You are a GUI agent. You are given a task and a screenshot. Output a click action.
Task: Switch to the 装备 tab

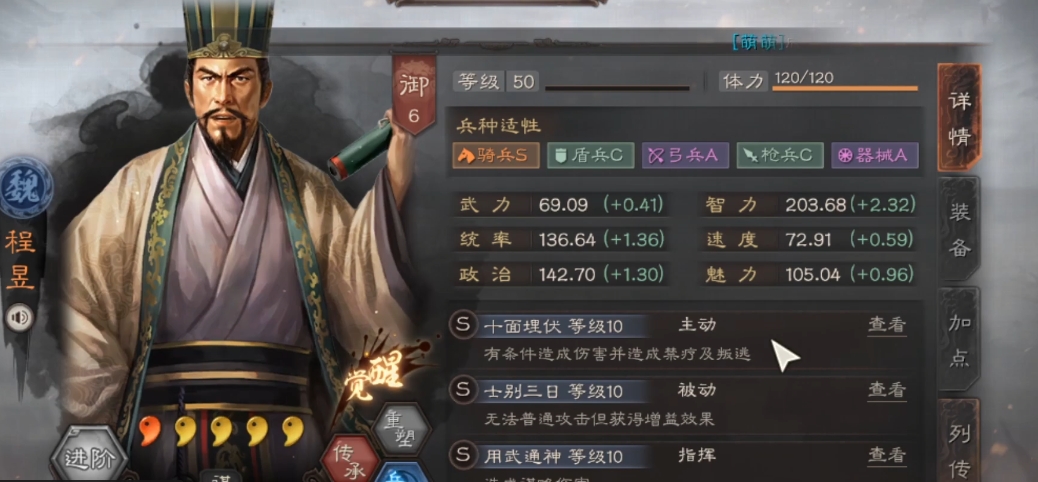point(960,229)
